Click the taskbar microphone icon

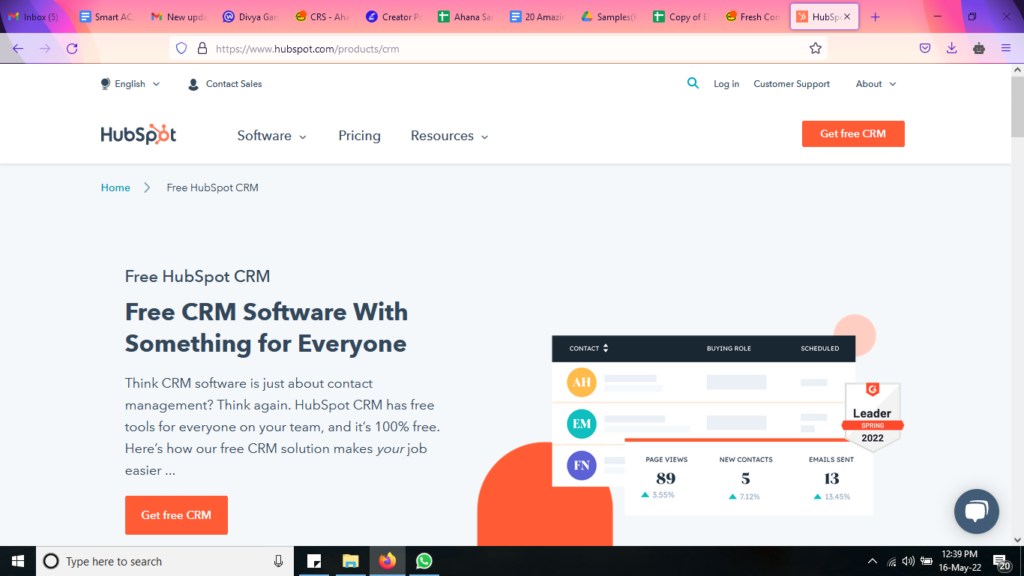click(x=278, y=561)
